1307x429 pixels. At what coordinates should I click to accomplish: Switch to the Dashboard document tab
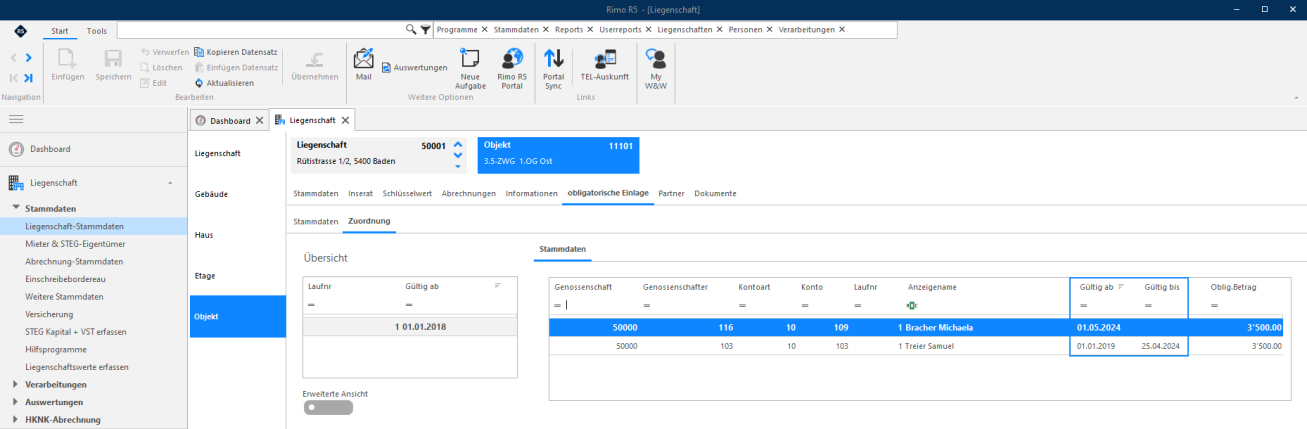click(x=229, y=120)
